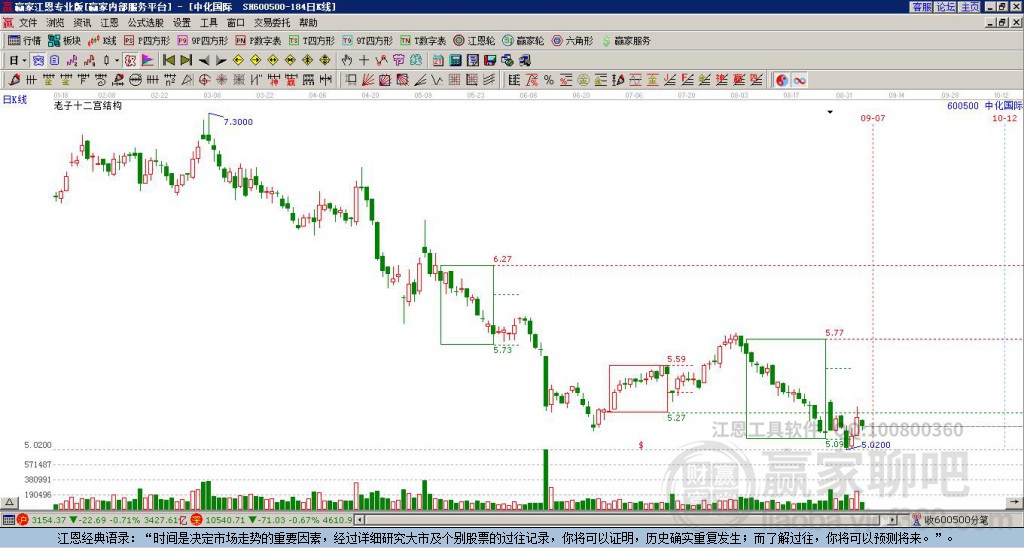Screen dimensions: 1024x548
Task: Open the 设置 menu
Action: click(x=182, y=23)
